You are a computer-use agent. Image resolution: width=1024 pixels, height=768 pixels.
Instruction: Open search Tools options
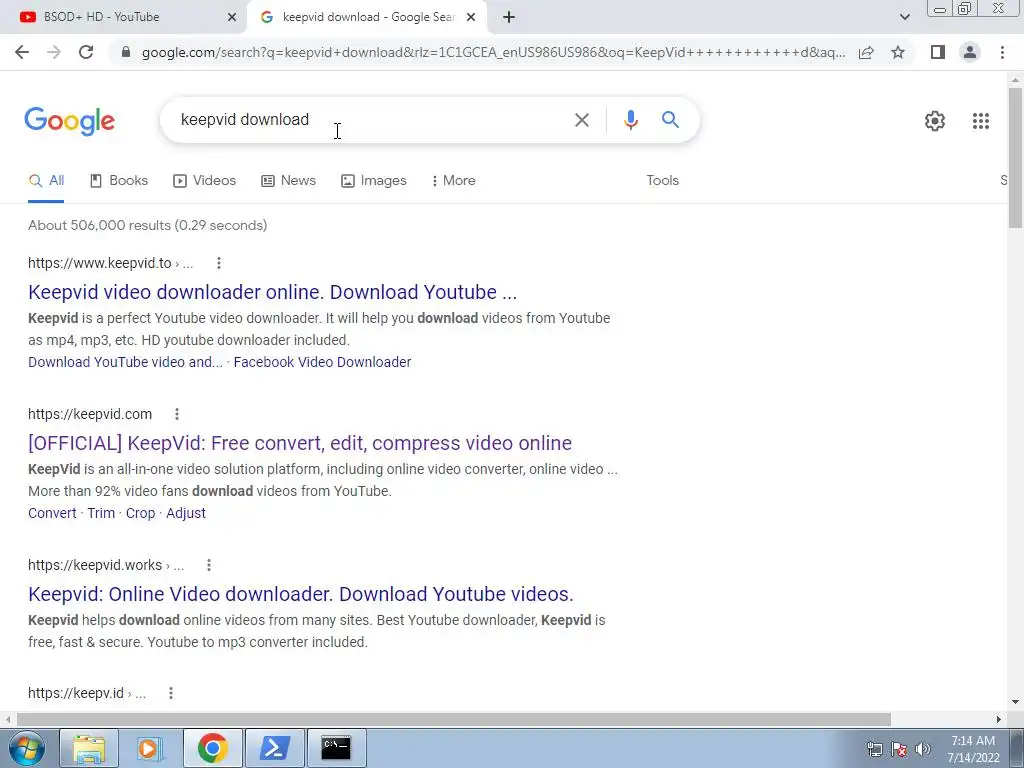tap(662, 180)
